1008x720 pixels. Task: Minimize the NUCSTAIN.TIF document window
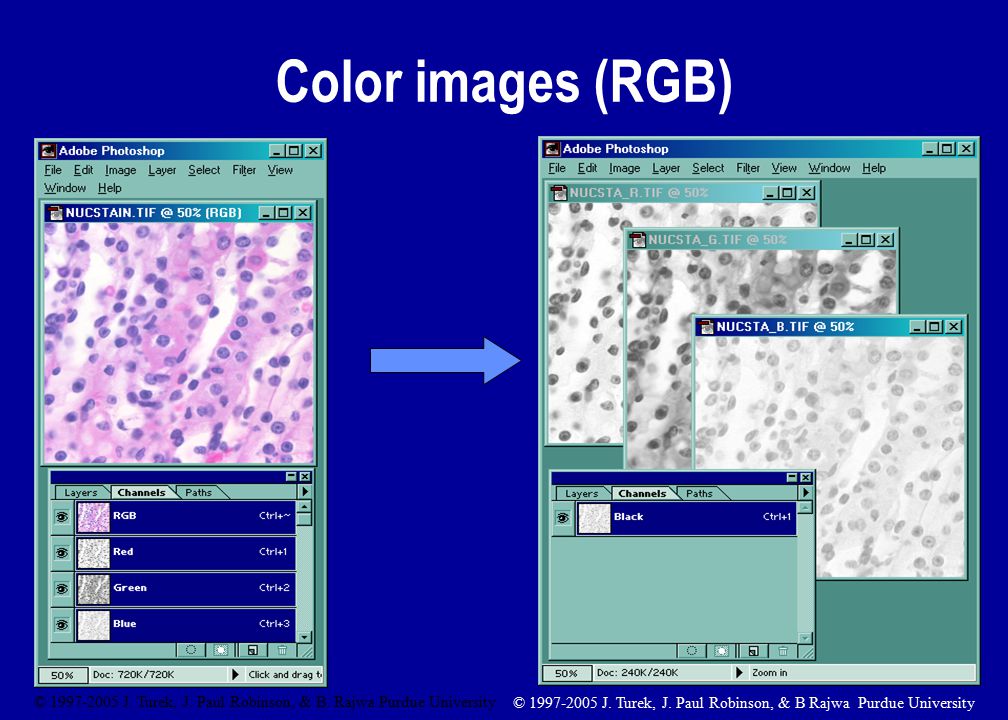coord(267,213)
